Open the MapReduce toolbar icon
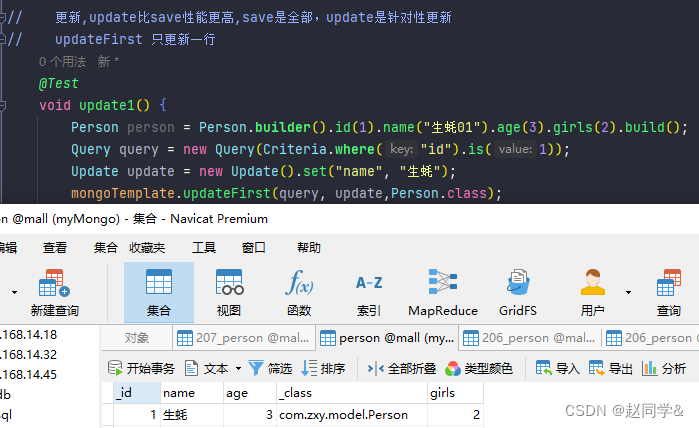The image size is (699, 428). click(x=443, y=292)
